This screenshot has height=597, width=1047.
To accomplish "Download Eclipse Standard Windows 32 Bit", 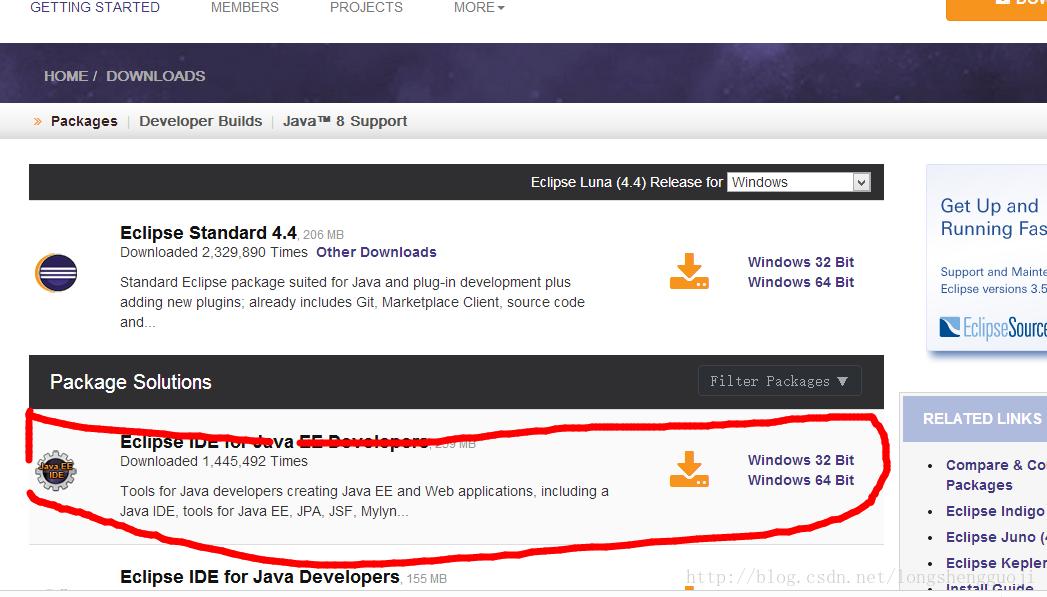I will (x=801, y=262).
